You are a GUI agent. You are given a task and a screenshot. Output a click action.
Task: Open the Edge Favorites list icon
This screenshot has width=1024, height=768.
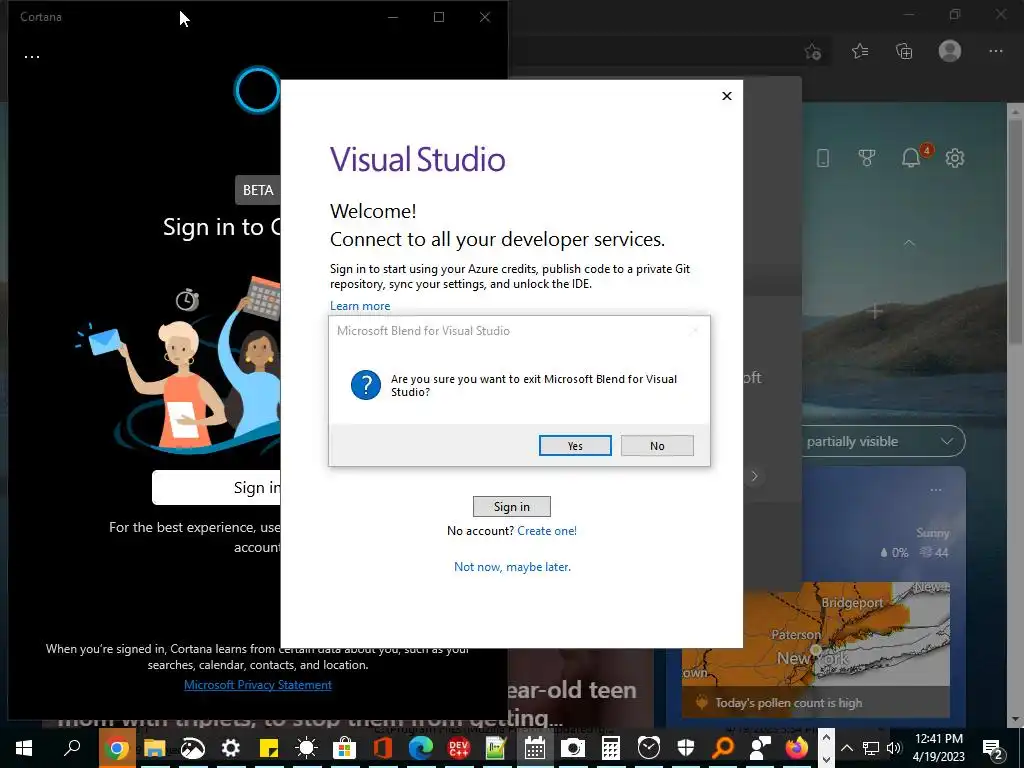[860, 51]
